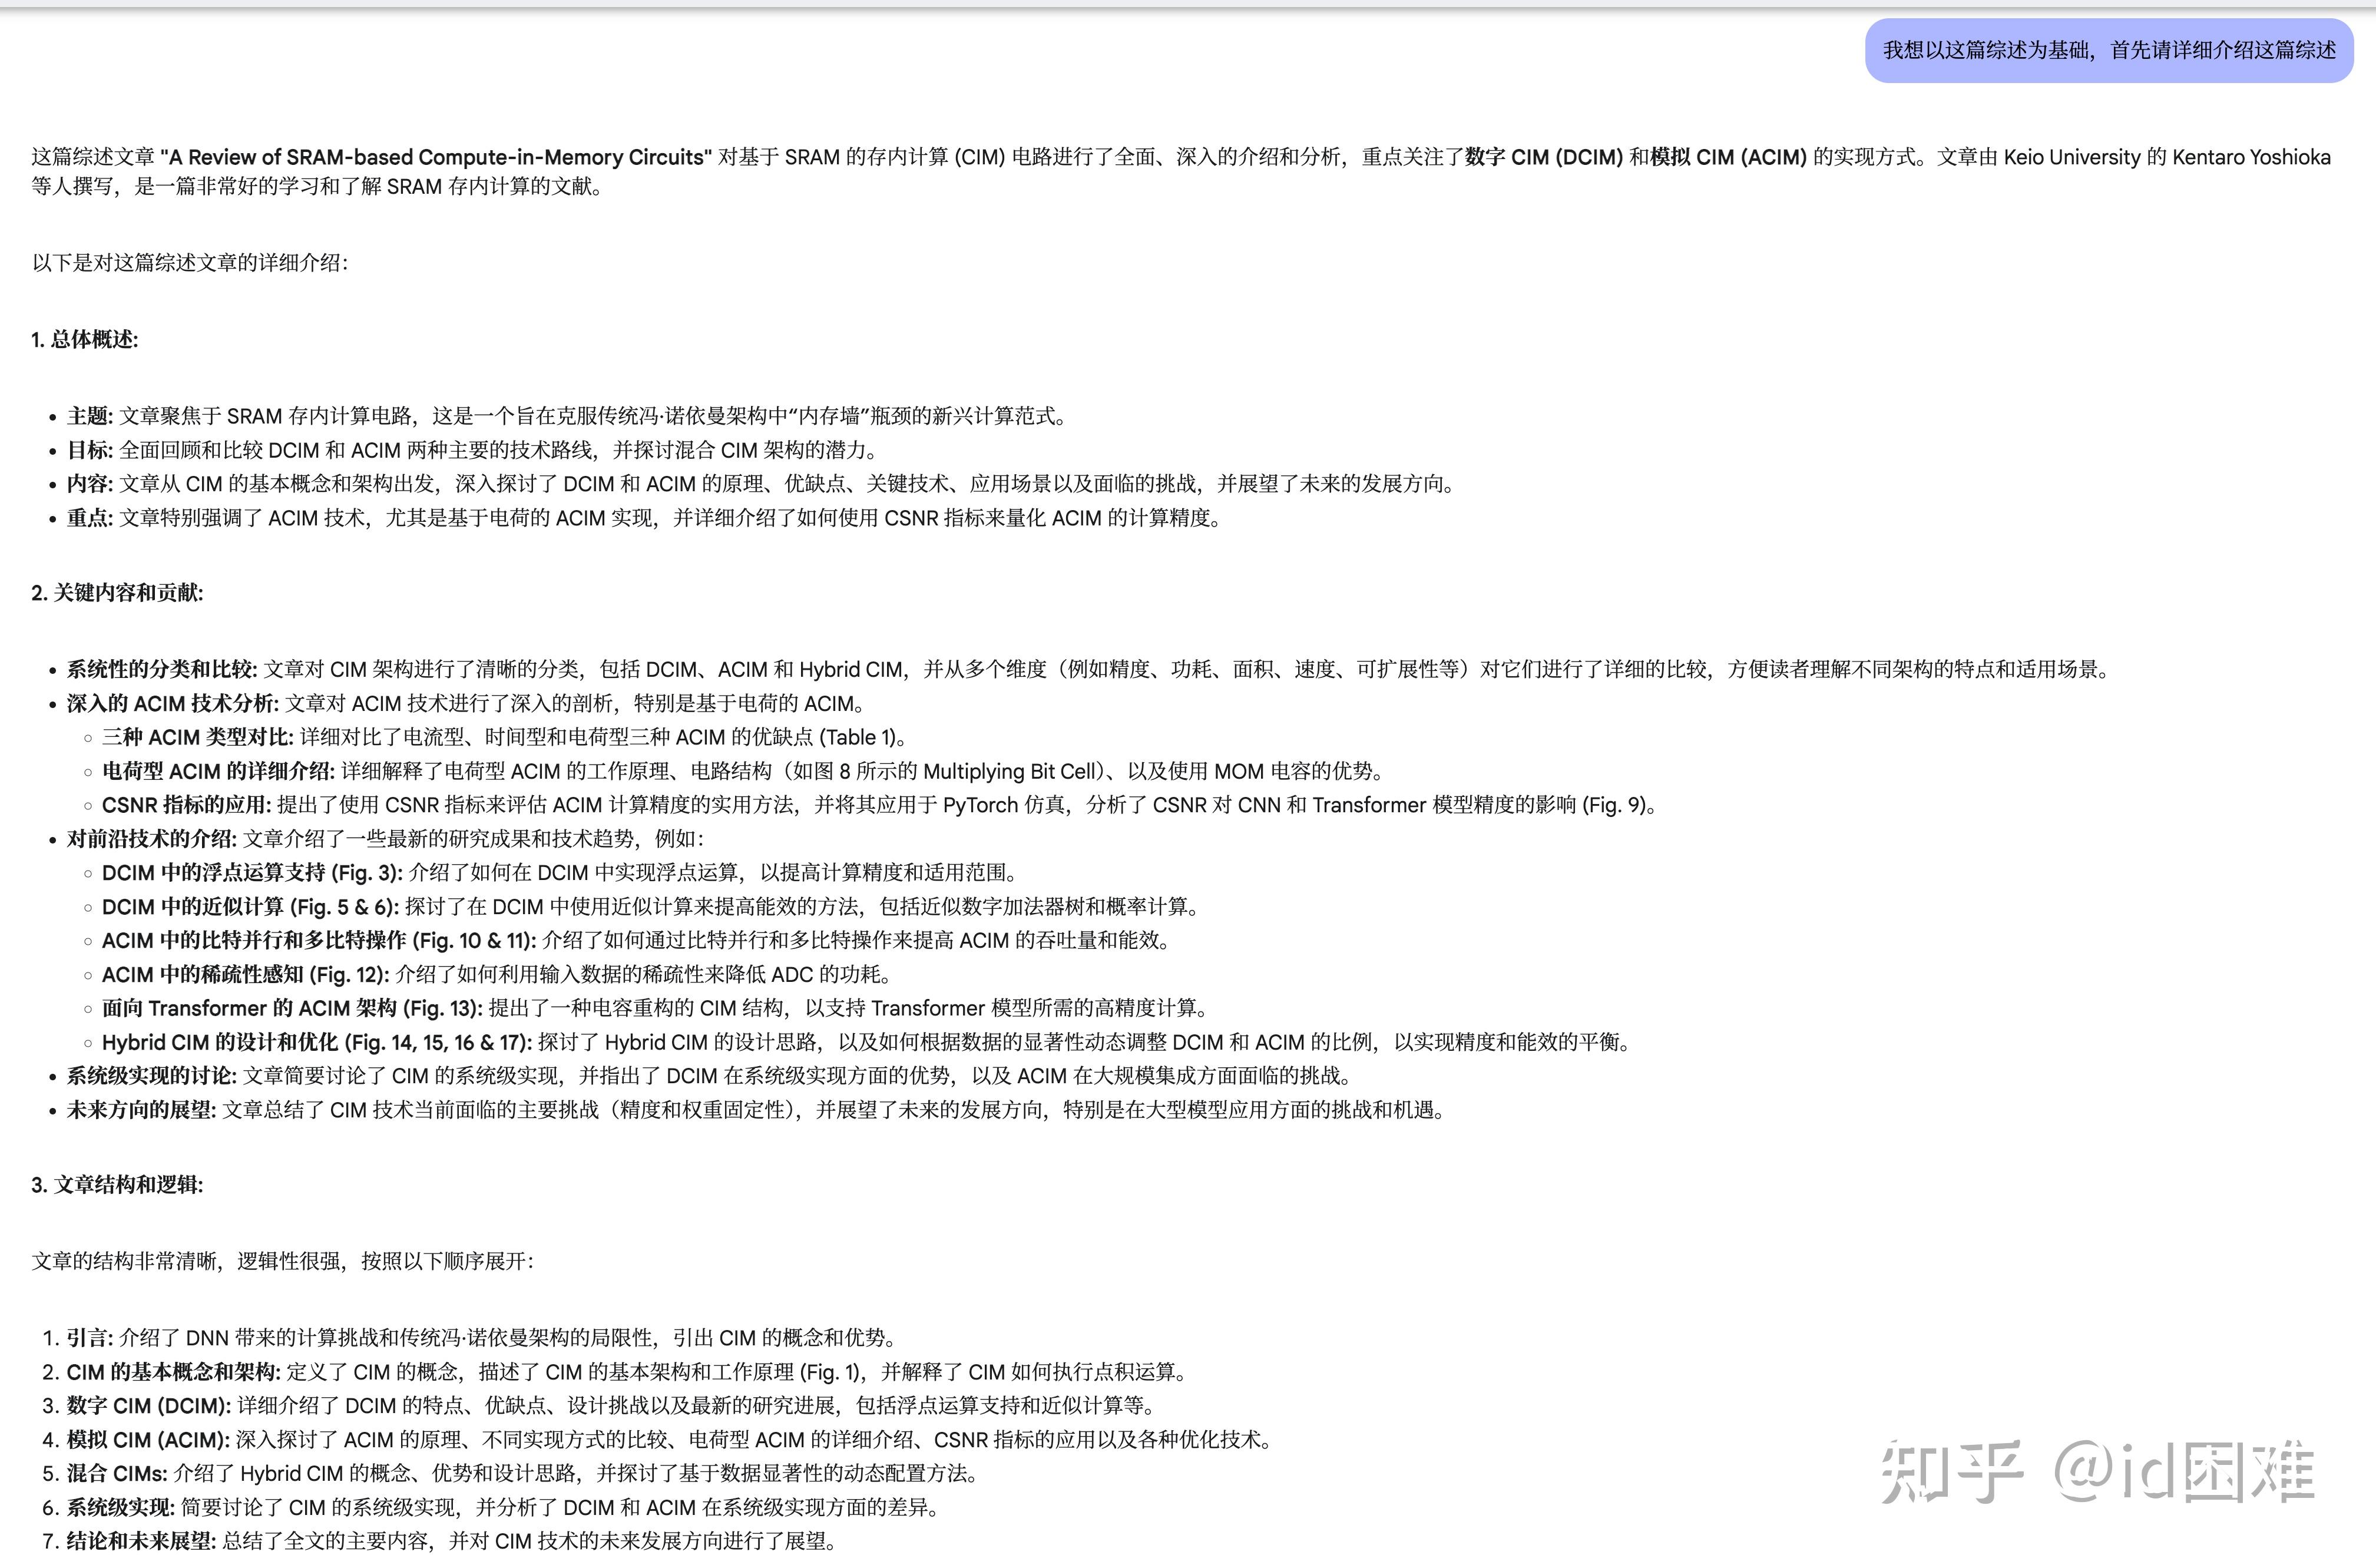Click the '3. 文章结构和逻辑' section heading

tap(117, 1185)
